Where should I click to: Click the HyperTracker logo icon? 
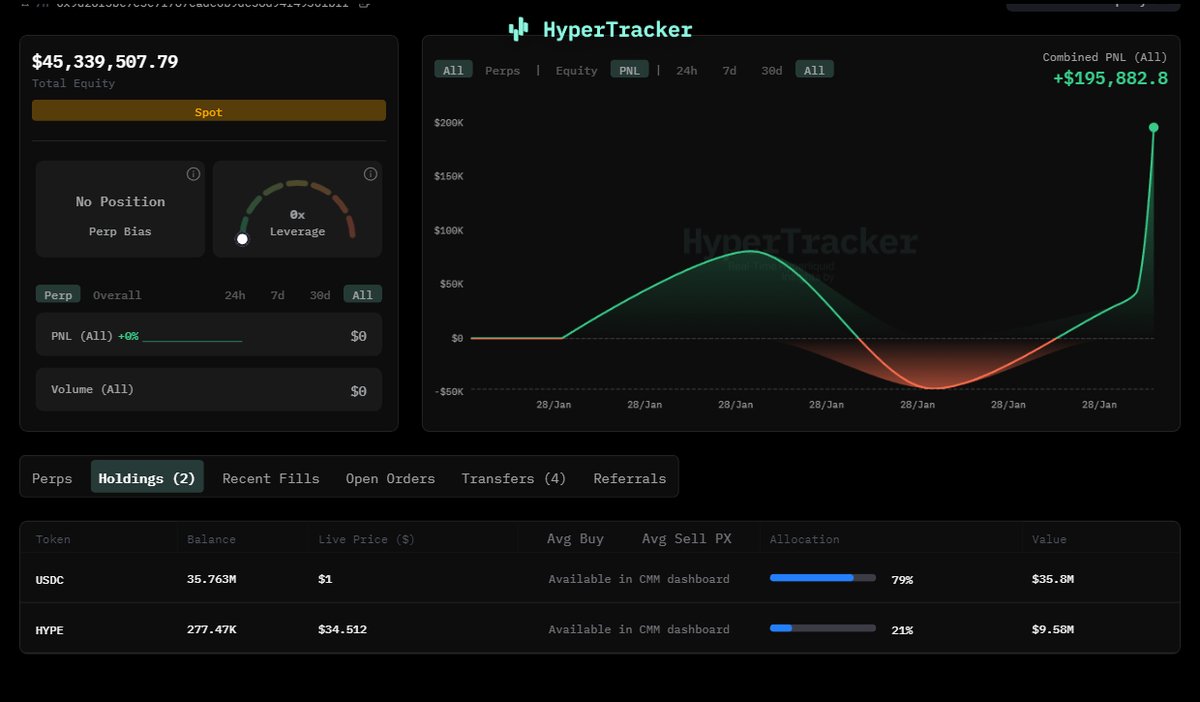coord(518,30)
